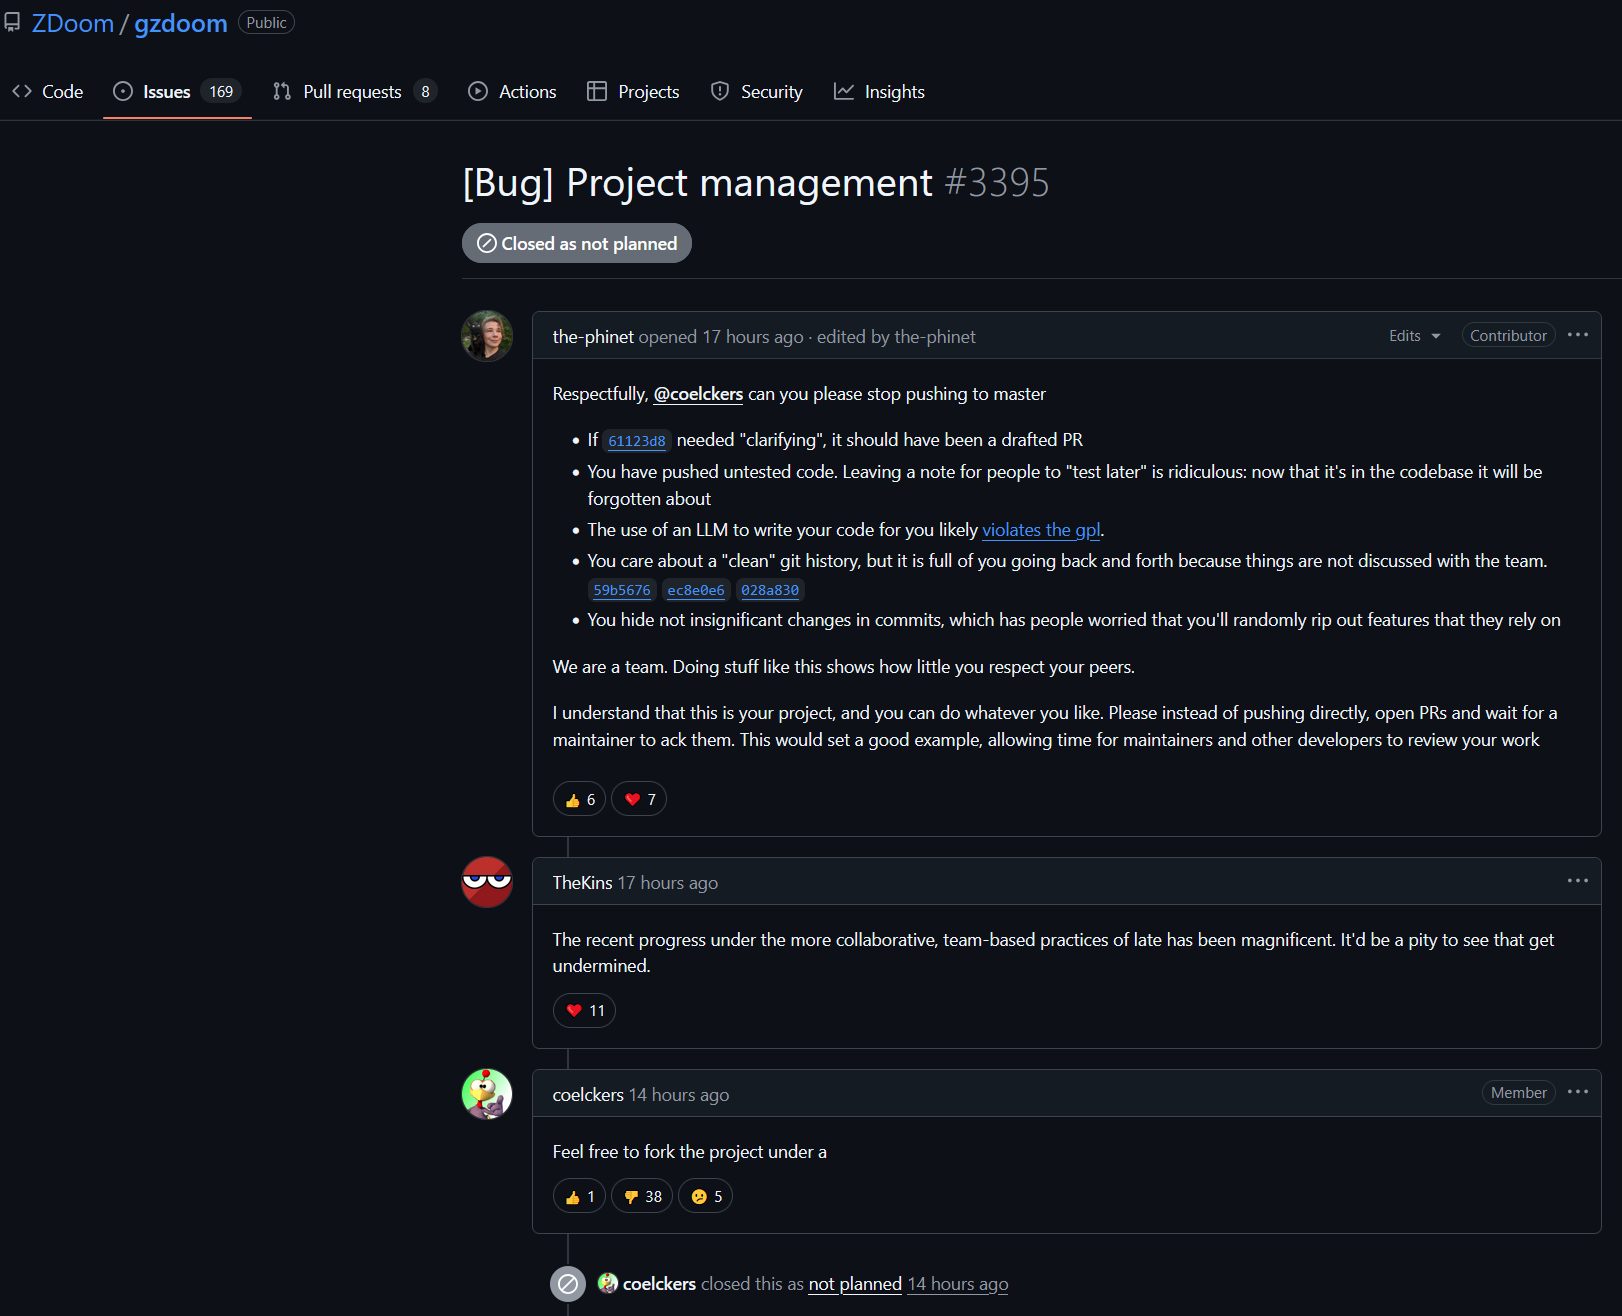Click small coelckers avatar in closed event
The width and height of the screenshot is (1622, 1316).
(x=608, y=1283)
